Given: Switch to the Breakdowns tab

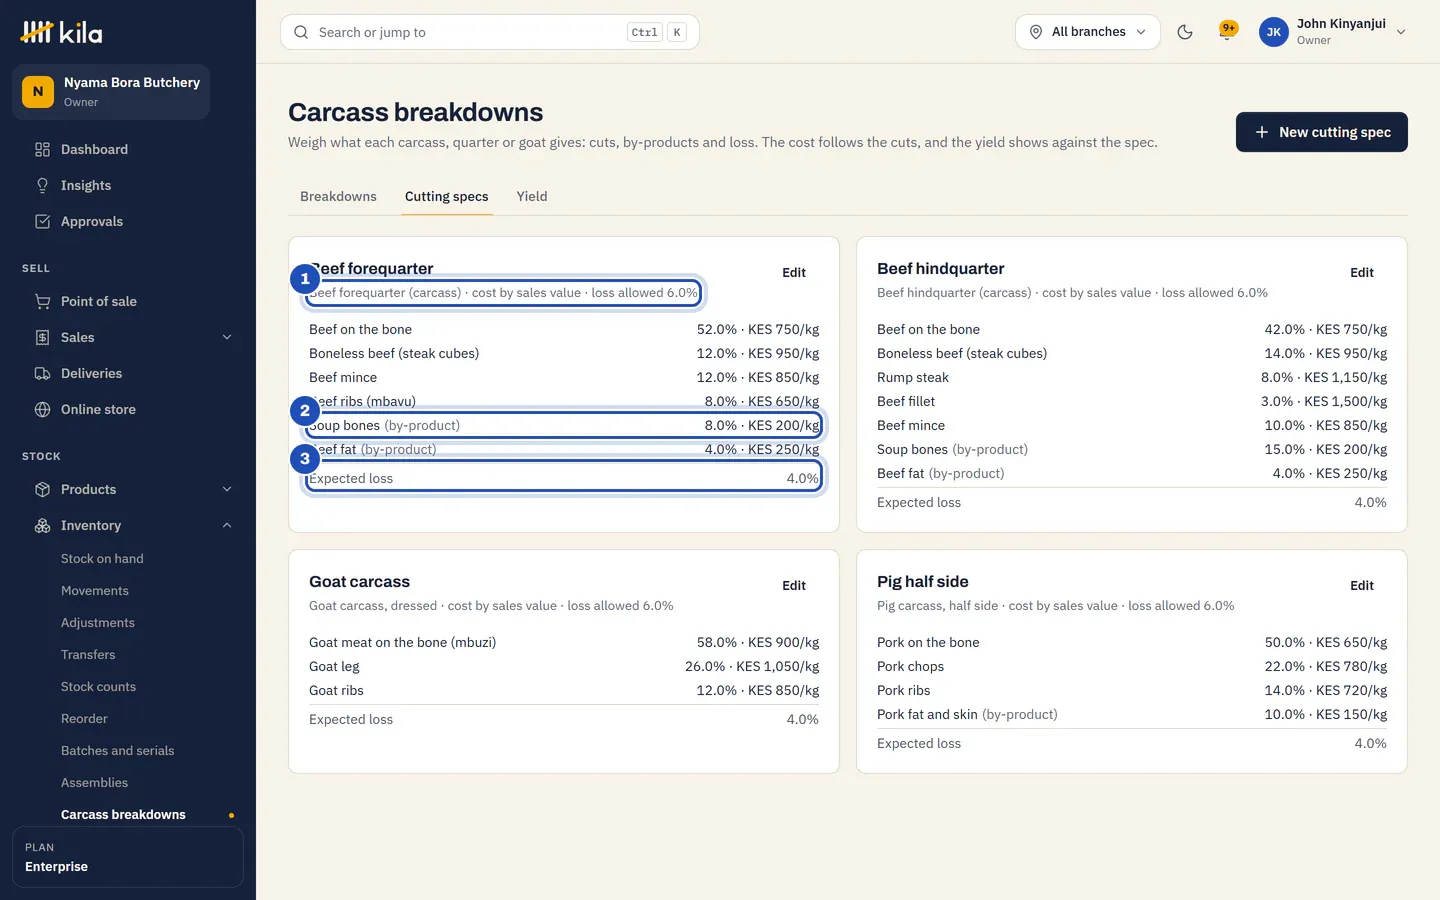Looking at the screenshot, I should click(338, 196).
